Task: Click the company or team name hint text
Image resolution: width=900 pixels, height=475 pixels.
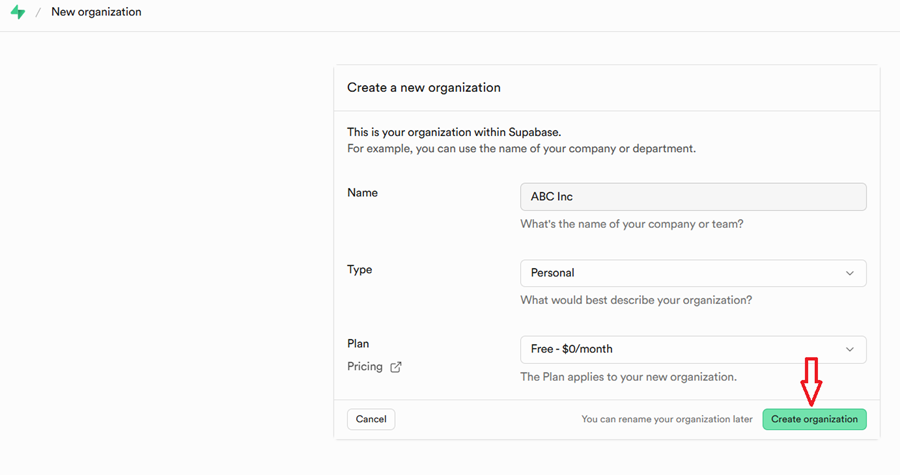Action: (631, 224)
